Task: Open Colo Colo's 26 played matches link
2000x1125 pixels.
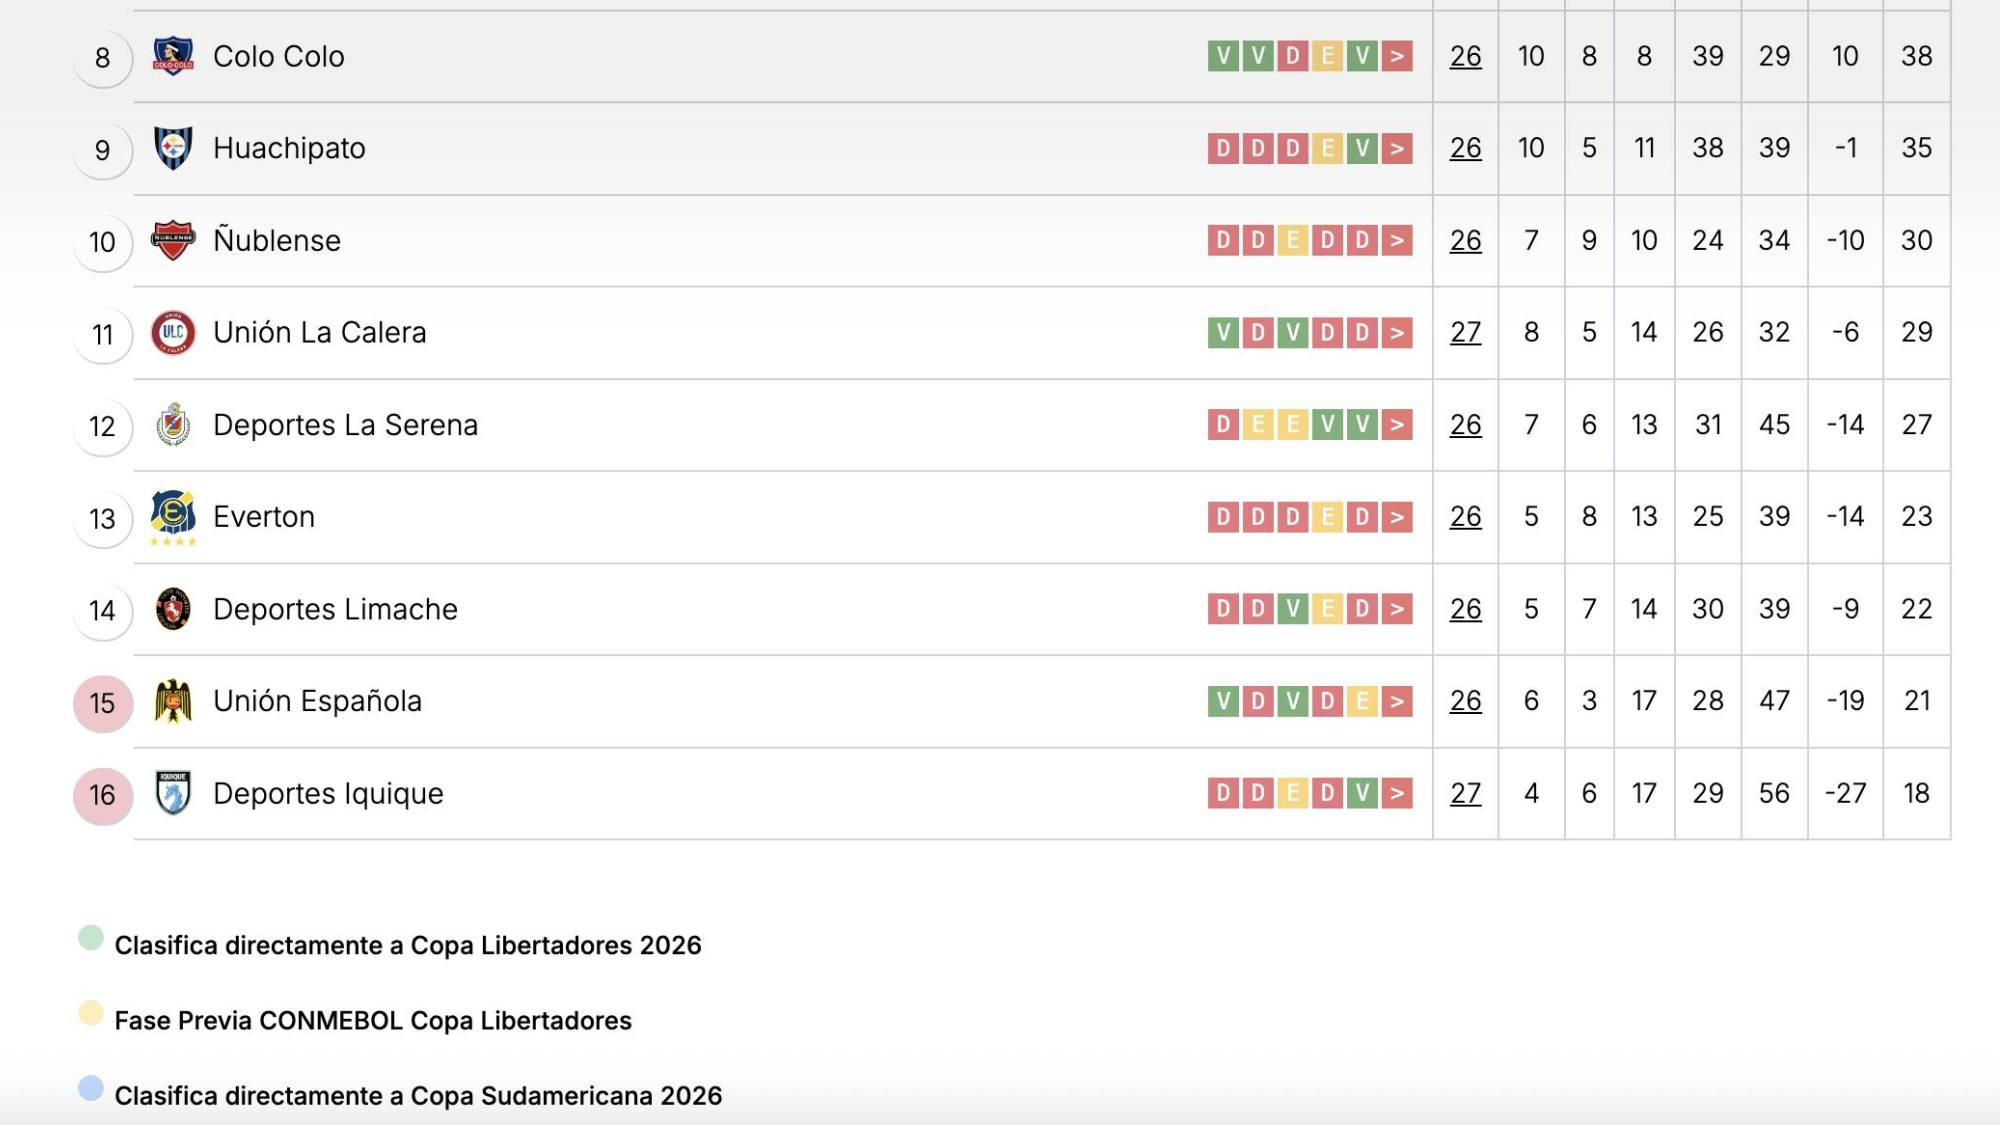Action: (x=1466, y=56)
